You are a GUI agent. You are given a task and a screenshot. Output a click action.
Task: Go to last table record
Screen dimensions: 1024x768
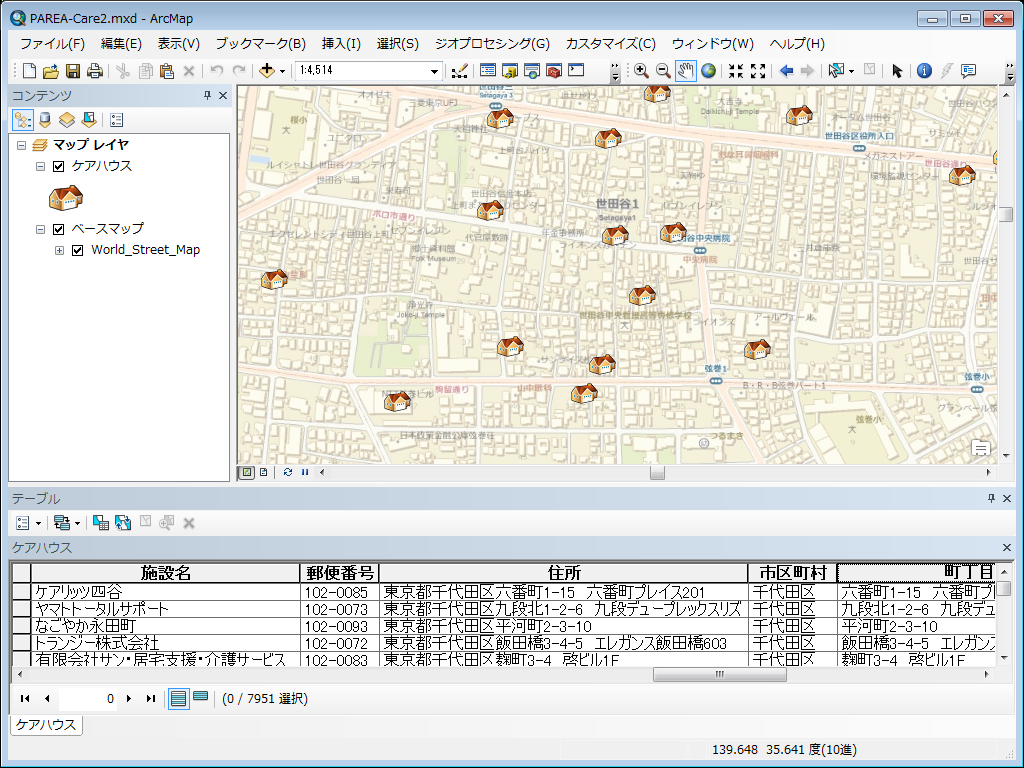click(151, 699)
